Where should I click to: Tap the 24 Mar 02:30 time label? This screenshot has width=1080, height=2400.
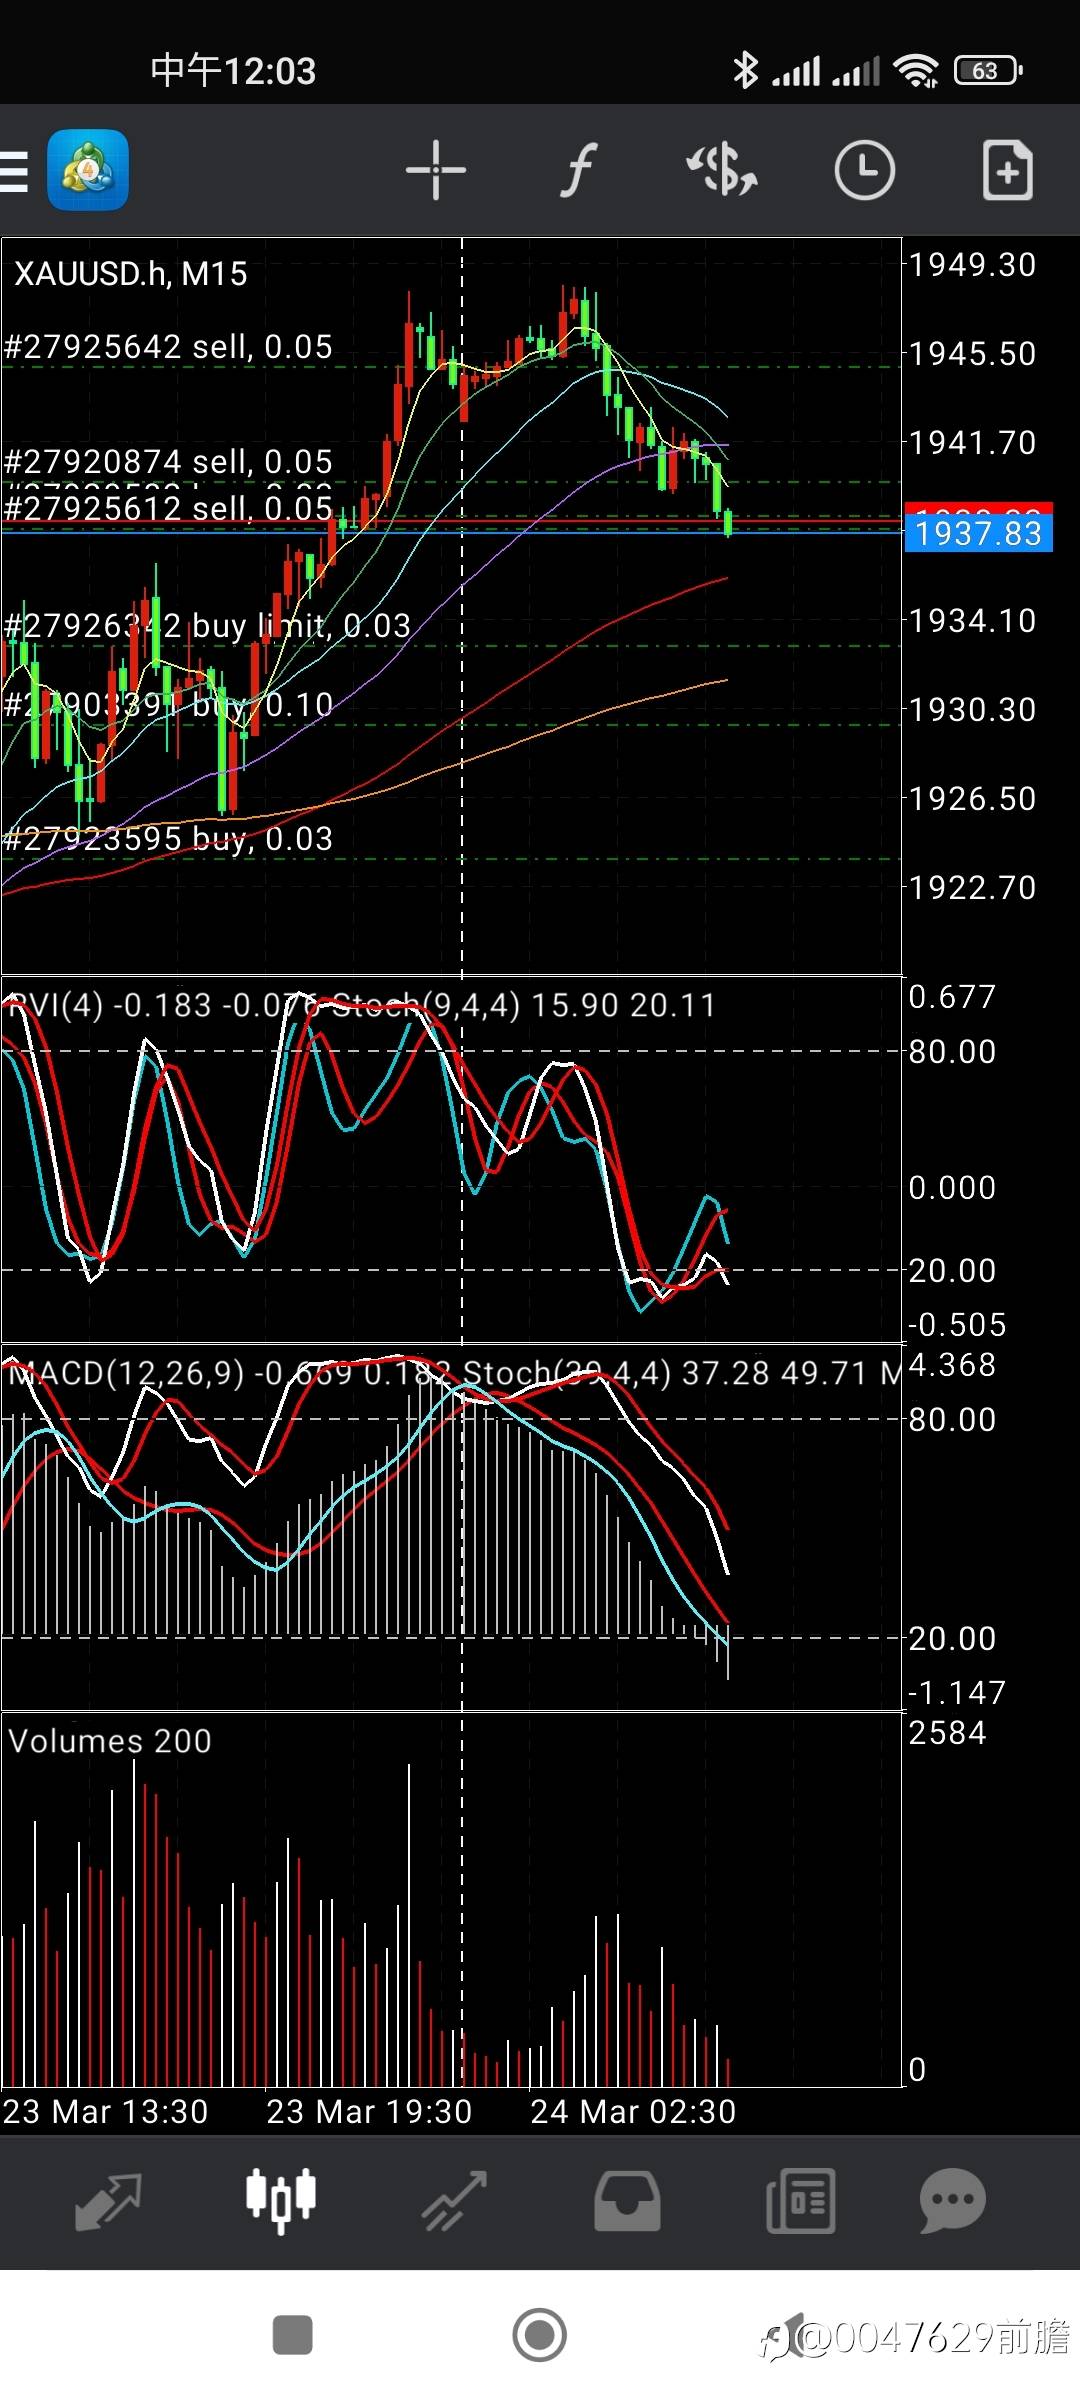click(633, 2112)
